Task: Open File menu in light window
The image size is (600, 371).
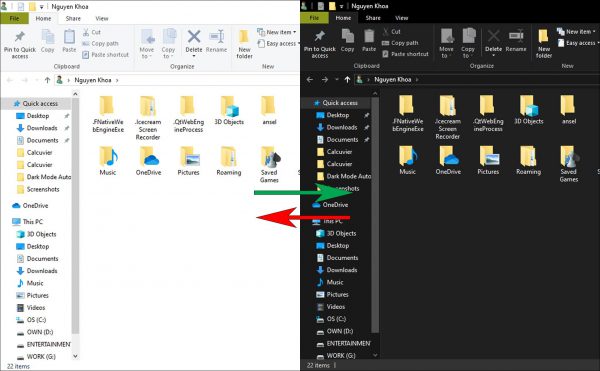Action: (14, 18)
